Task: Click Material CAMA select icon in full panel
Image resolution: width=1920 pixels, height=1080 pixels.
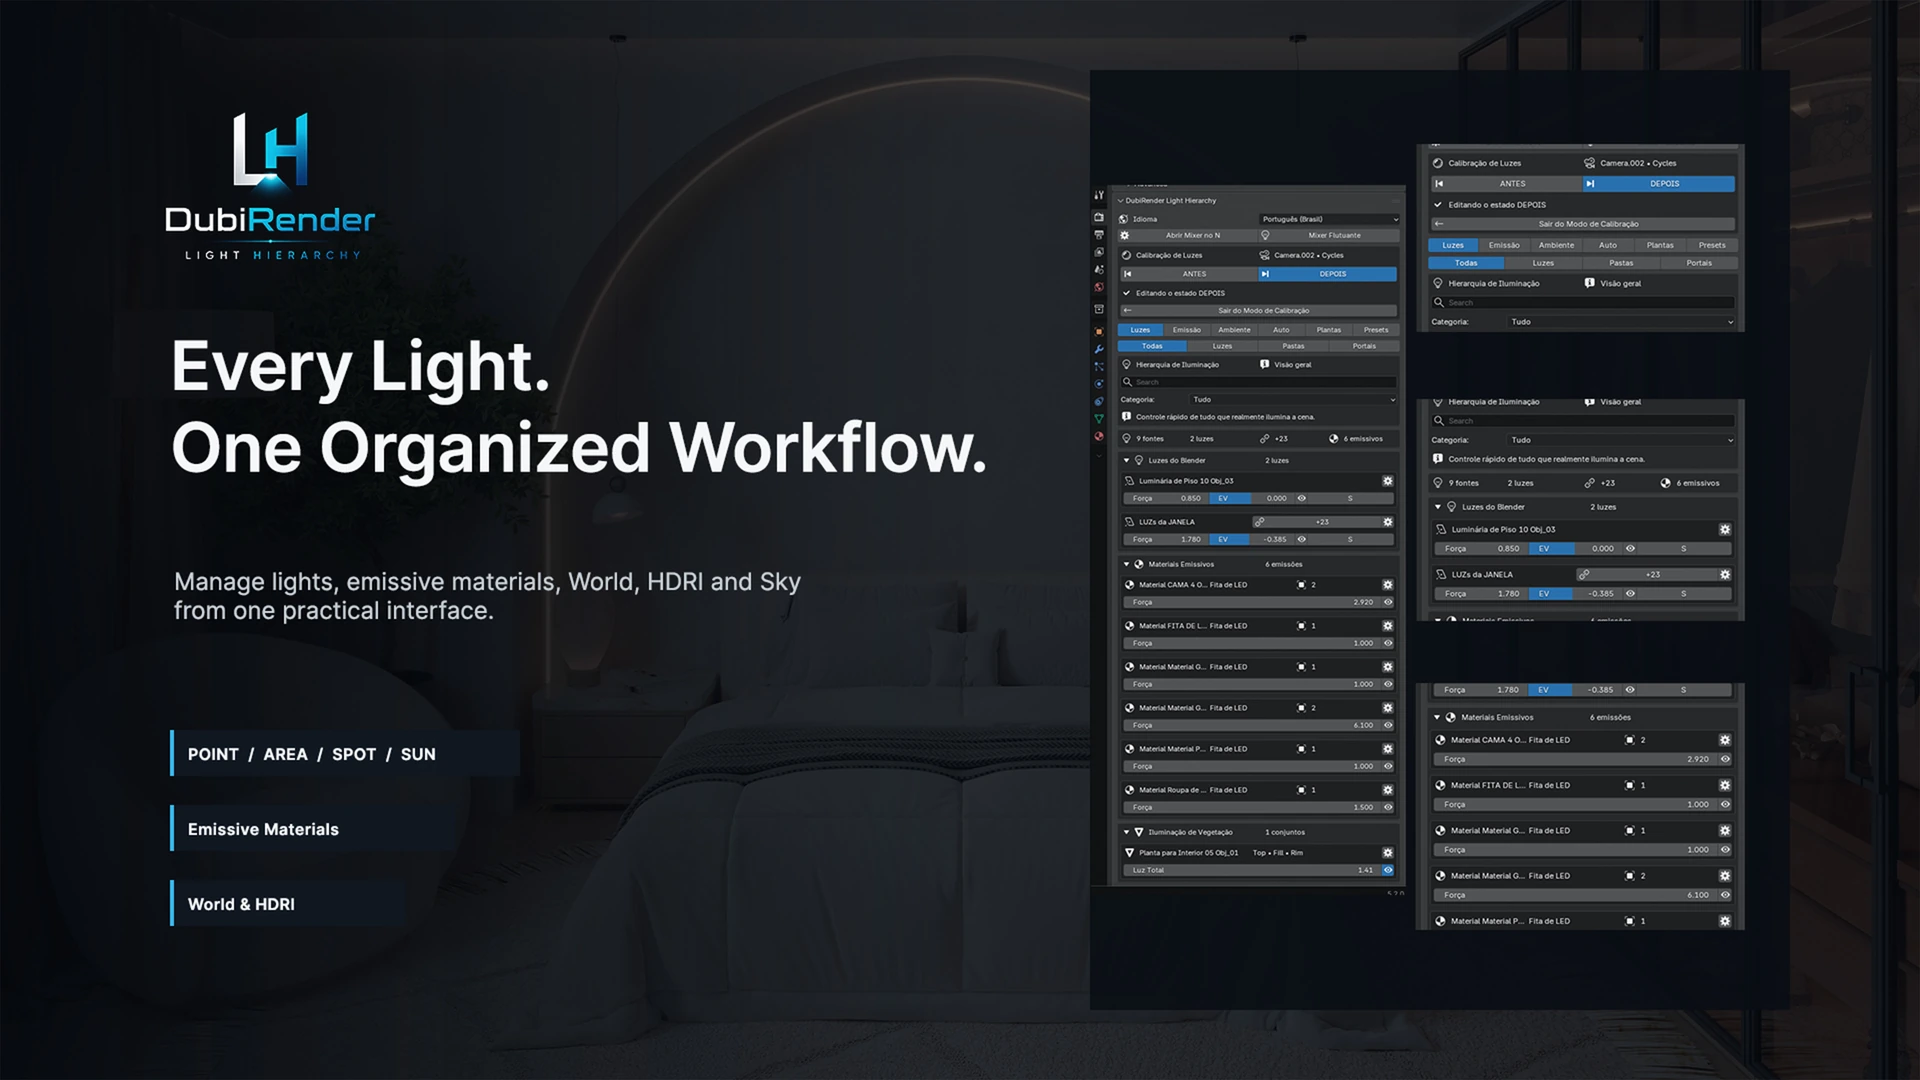Action: click(x=1301, y=585)
